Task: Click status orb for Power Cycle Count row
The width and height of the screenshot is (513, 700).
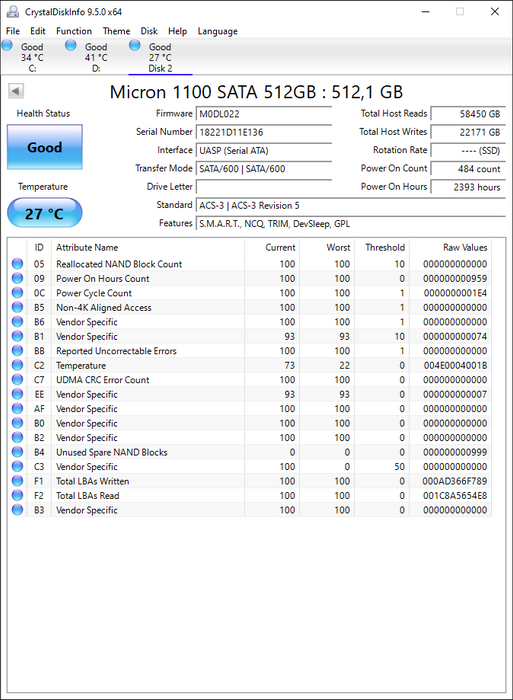Action: 17,293
